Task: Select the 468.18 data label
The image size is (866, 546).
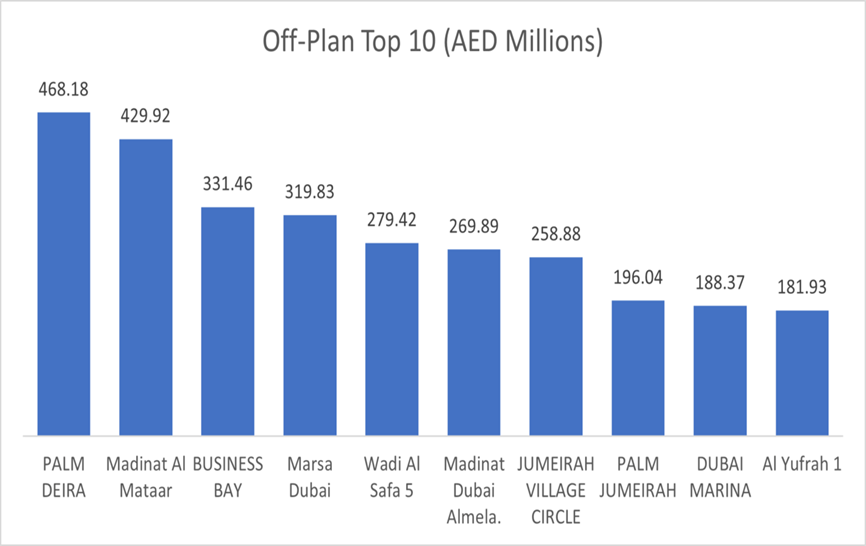Action: coord(64,91)
